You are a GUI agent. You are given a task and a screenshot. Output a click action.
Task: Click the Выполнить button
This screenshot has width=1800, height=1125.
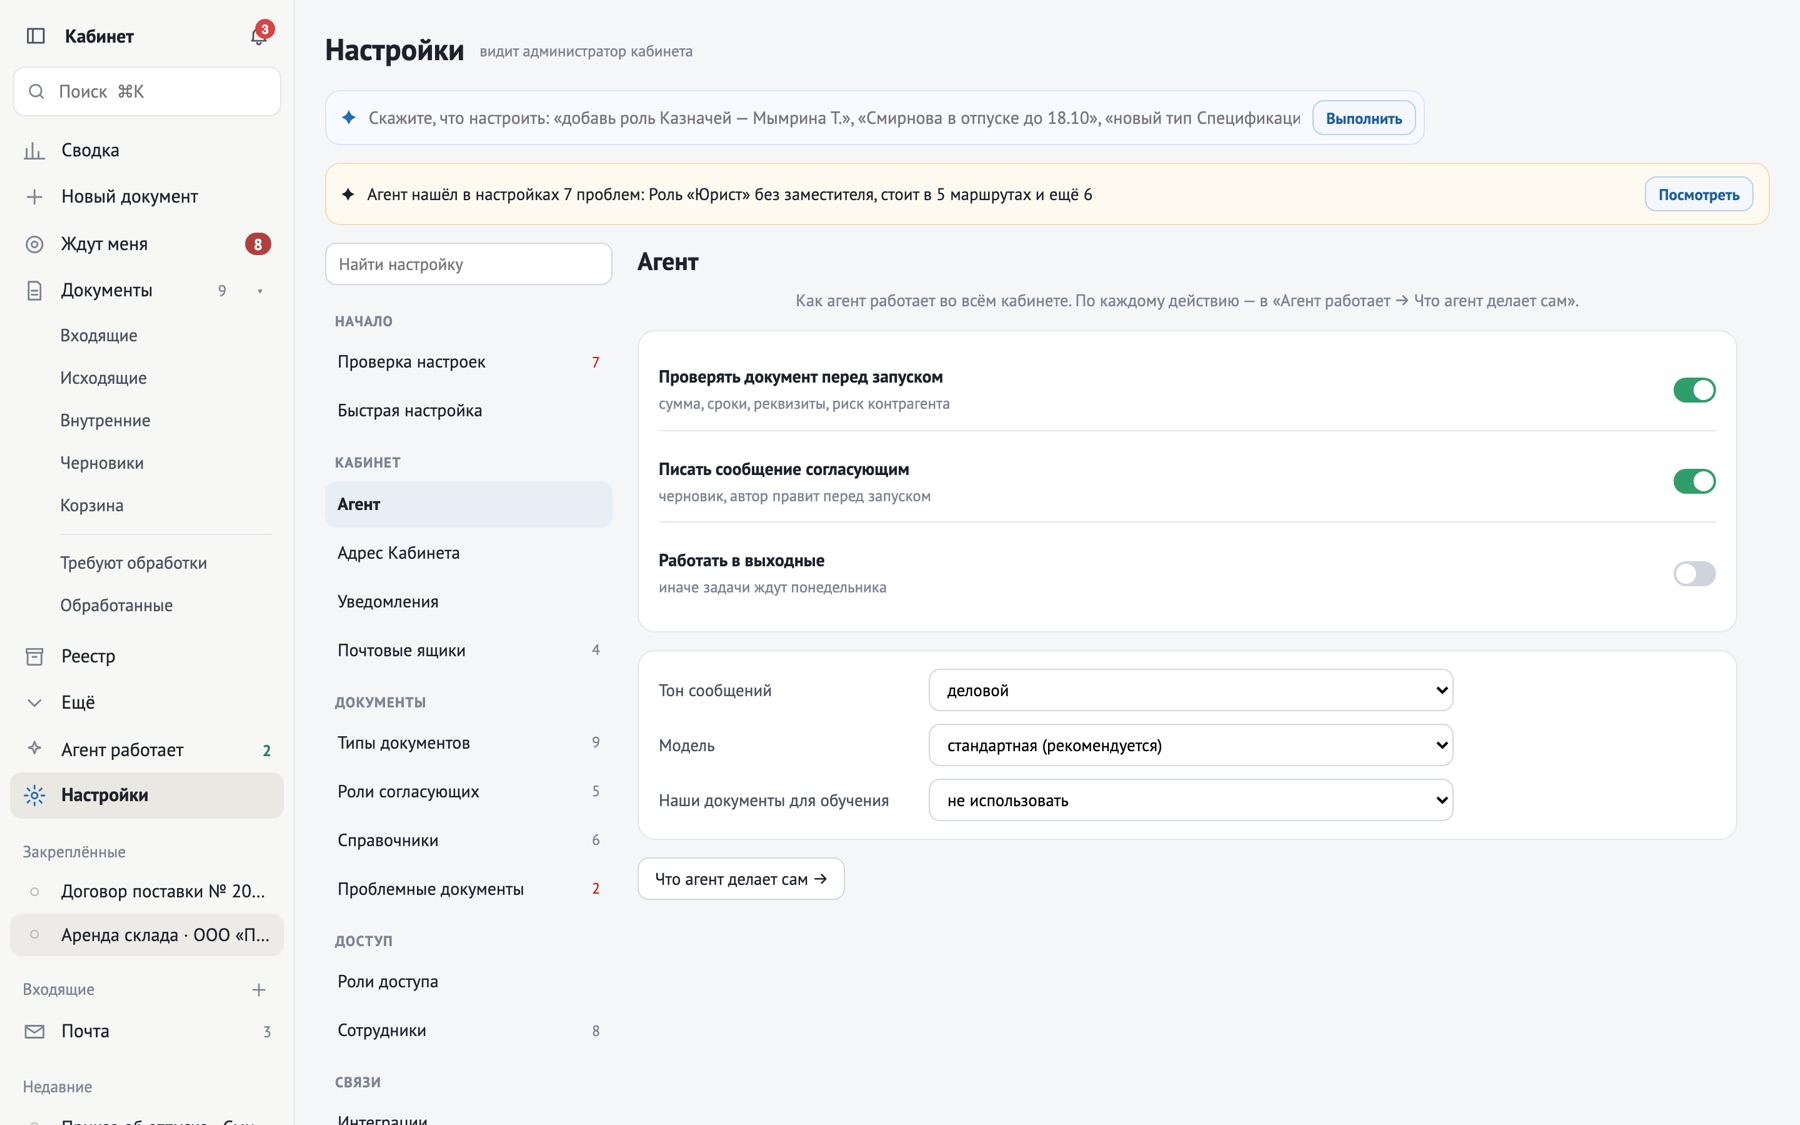[1363, 118]
